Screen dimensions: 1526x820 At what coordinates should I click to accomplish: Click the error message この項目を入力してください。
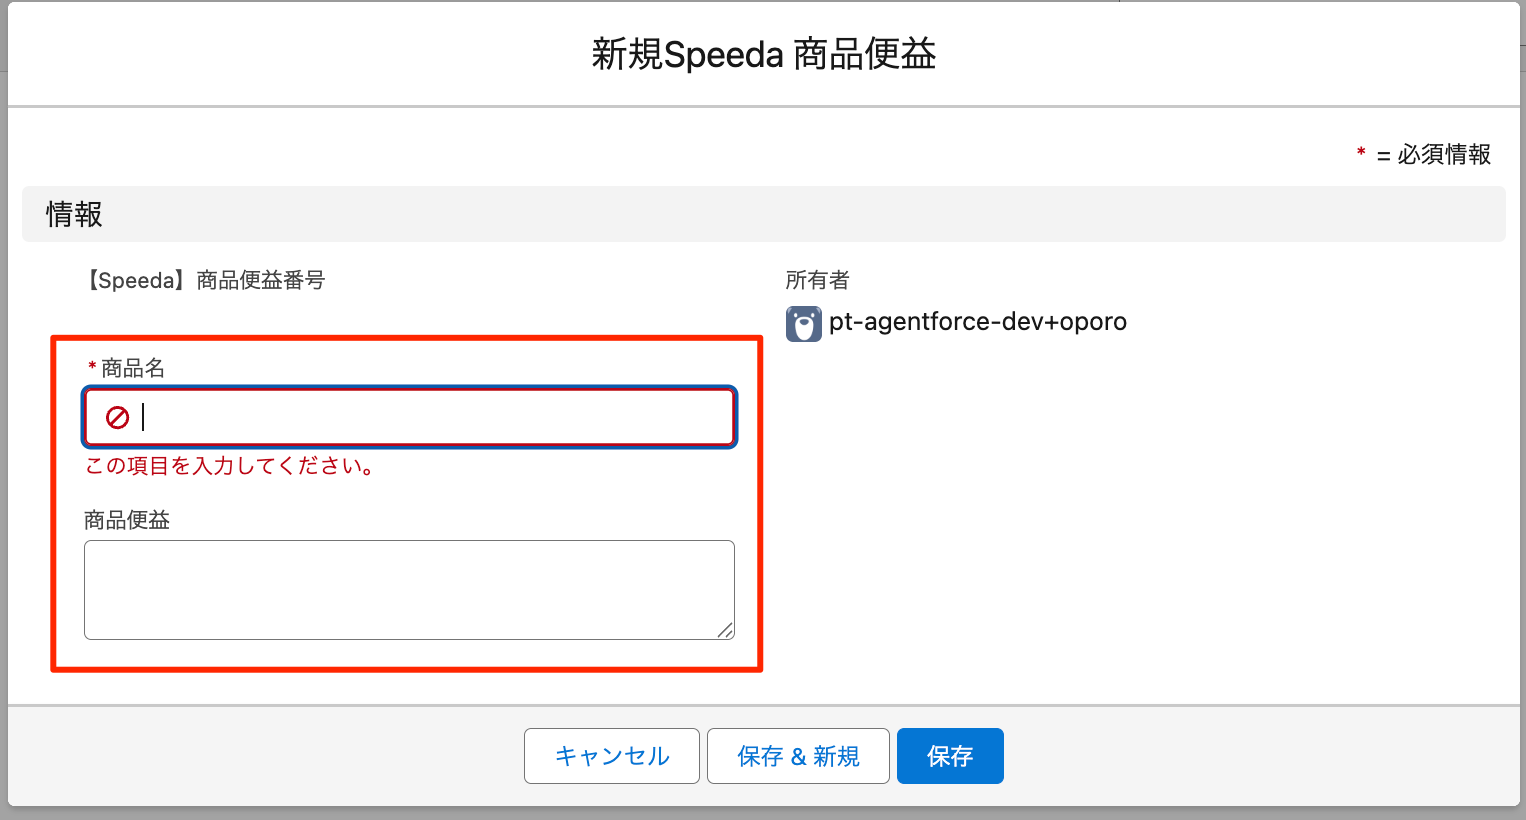point(231,466)
